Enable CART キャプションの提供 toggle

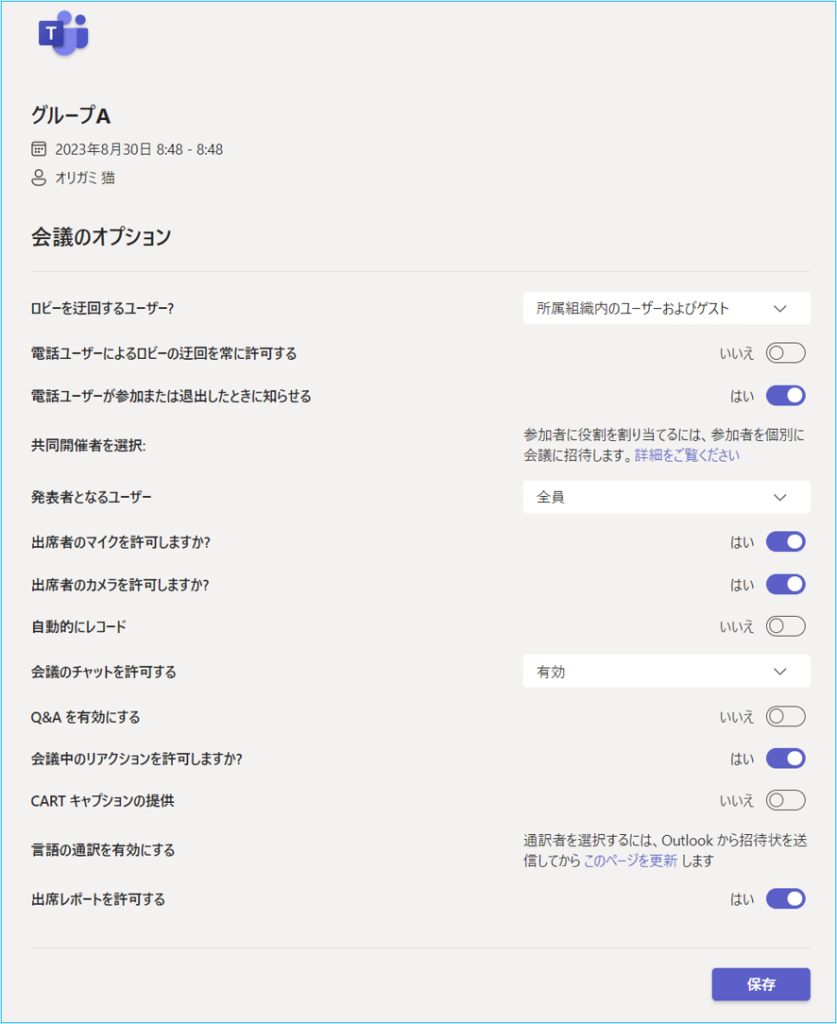tap(785, 800)
